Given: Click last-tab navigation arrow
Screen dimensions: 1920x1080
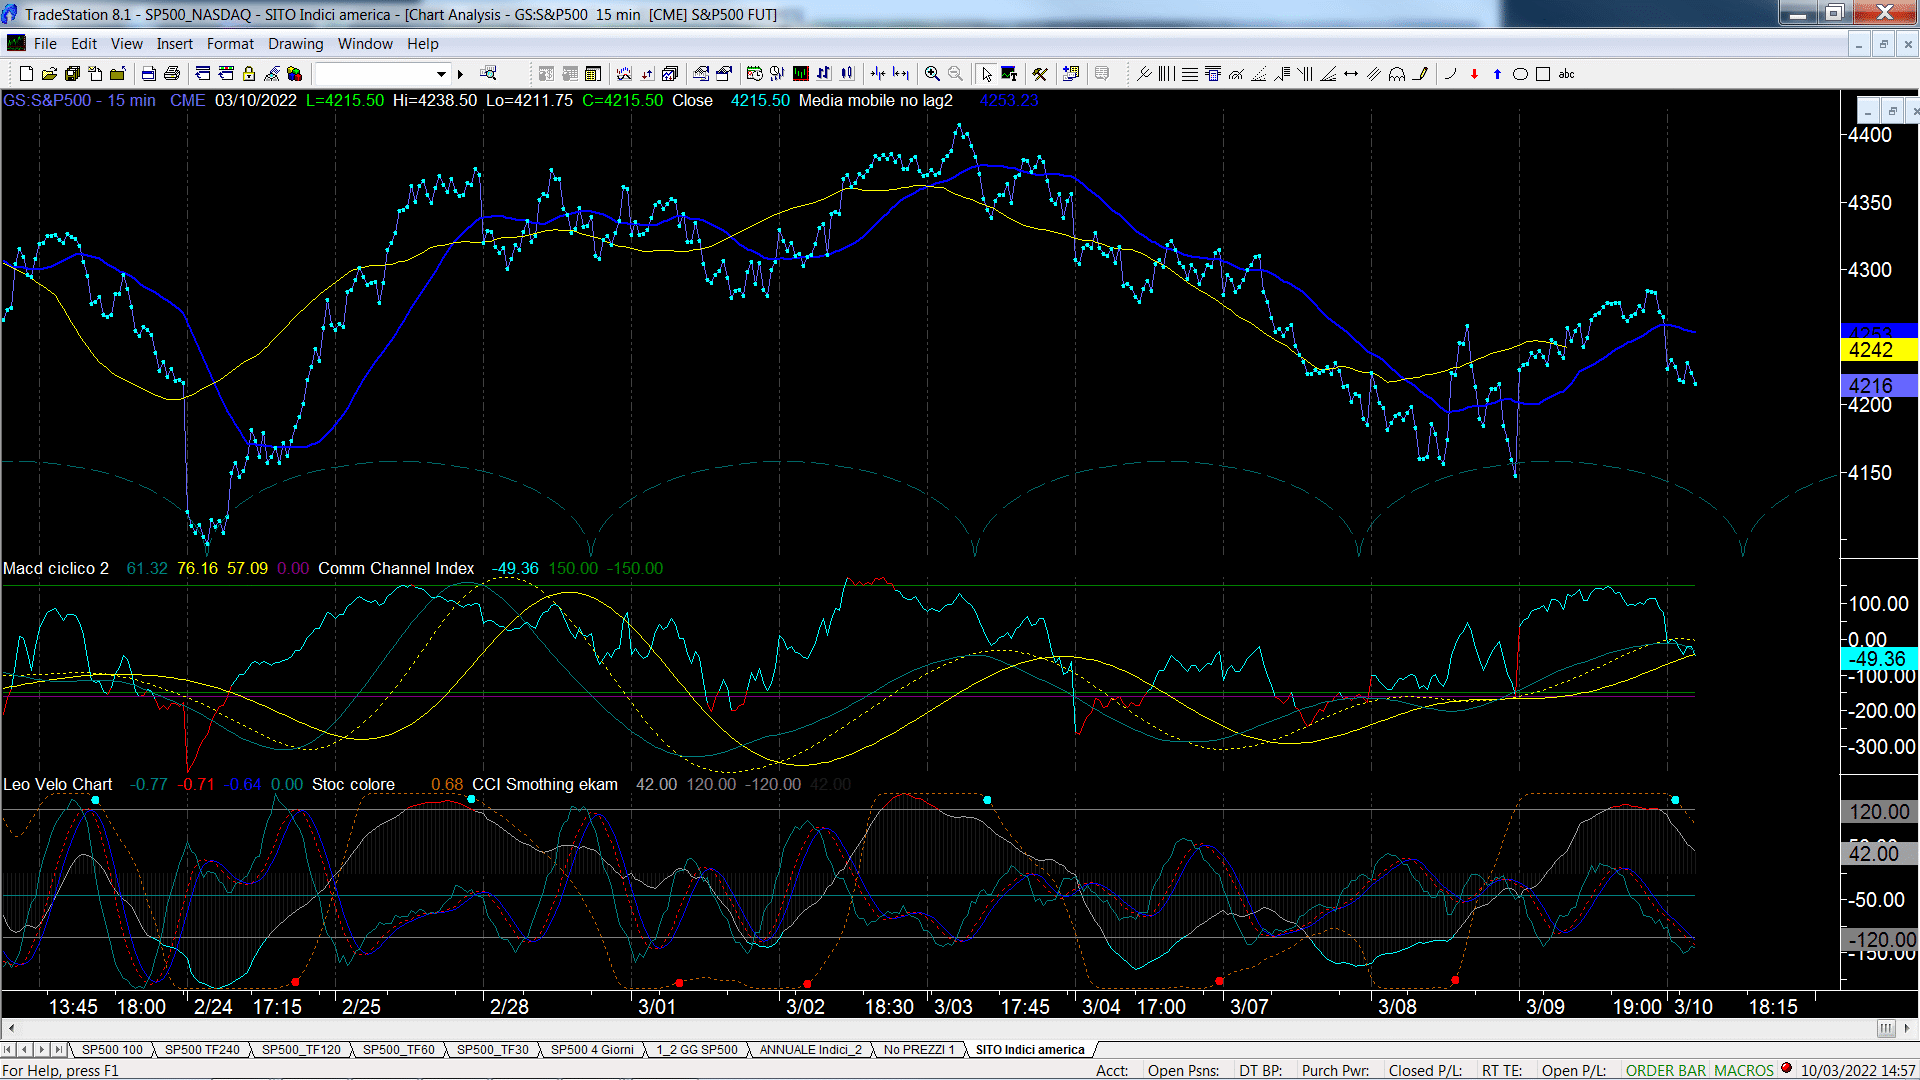Looking at the screenshot, I should (58, 1050).
